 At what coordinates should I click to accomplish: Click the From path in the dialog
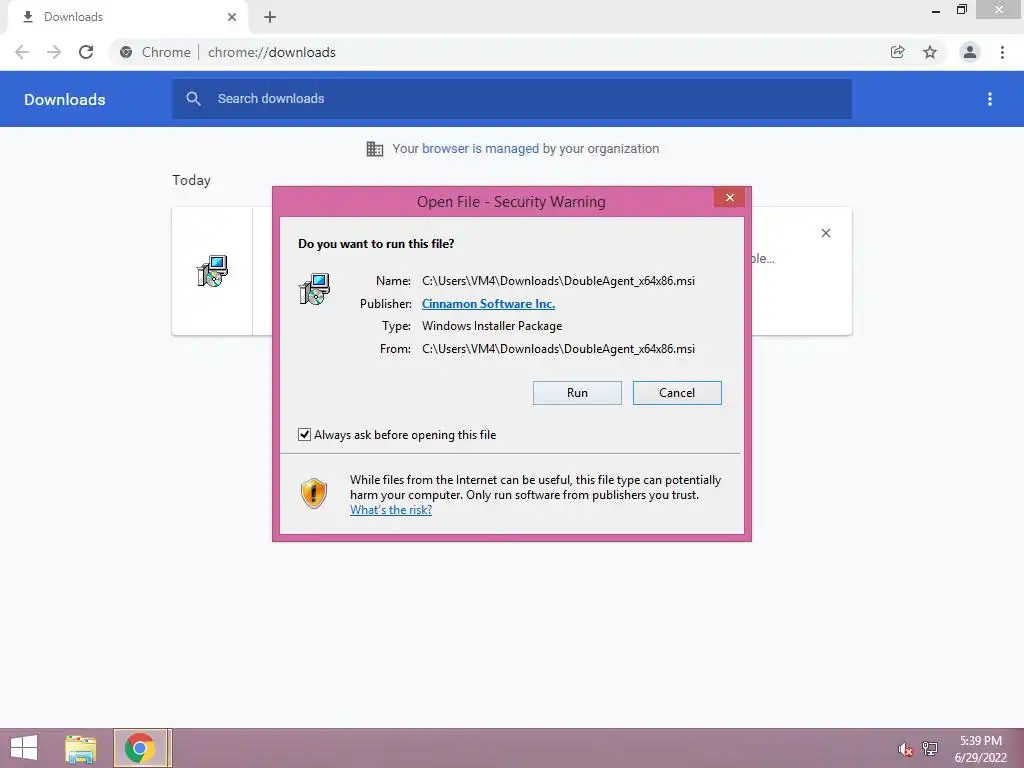(558, 349)
